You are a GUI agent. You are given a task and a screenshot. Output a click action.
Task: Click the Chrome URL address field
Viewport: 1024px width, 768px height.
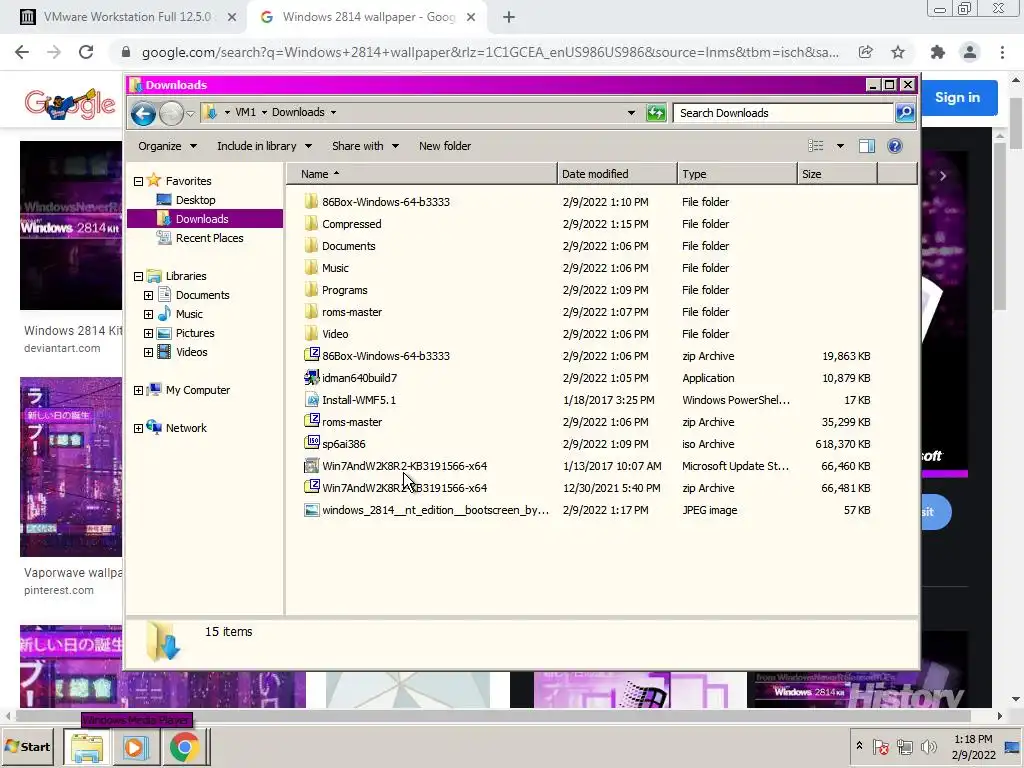[x=490, y=52]
